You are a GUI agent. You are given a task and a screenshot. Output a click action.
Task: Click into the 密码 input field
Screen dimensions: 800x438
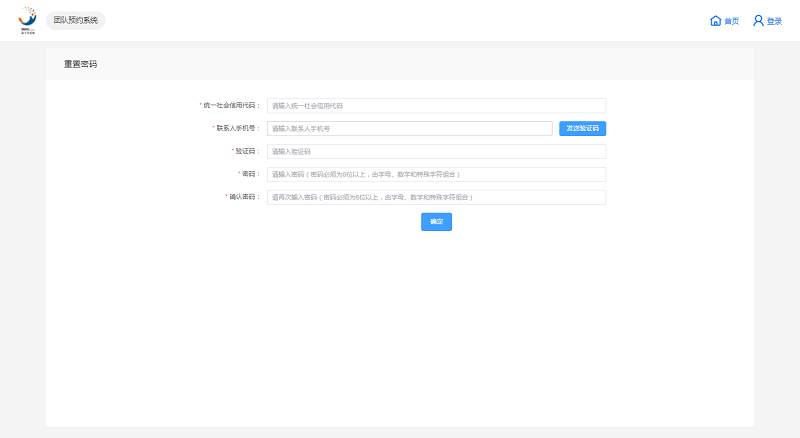pos(436,174)
